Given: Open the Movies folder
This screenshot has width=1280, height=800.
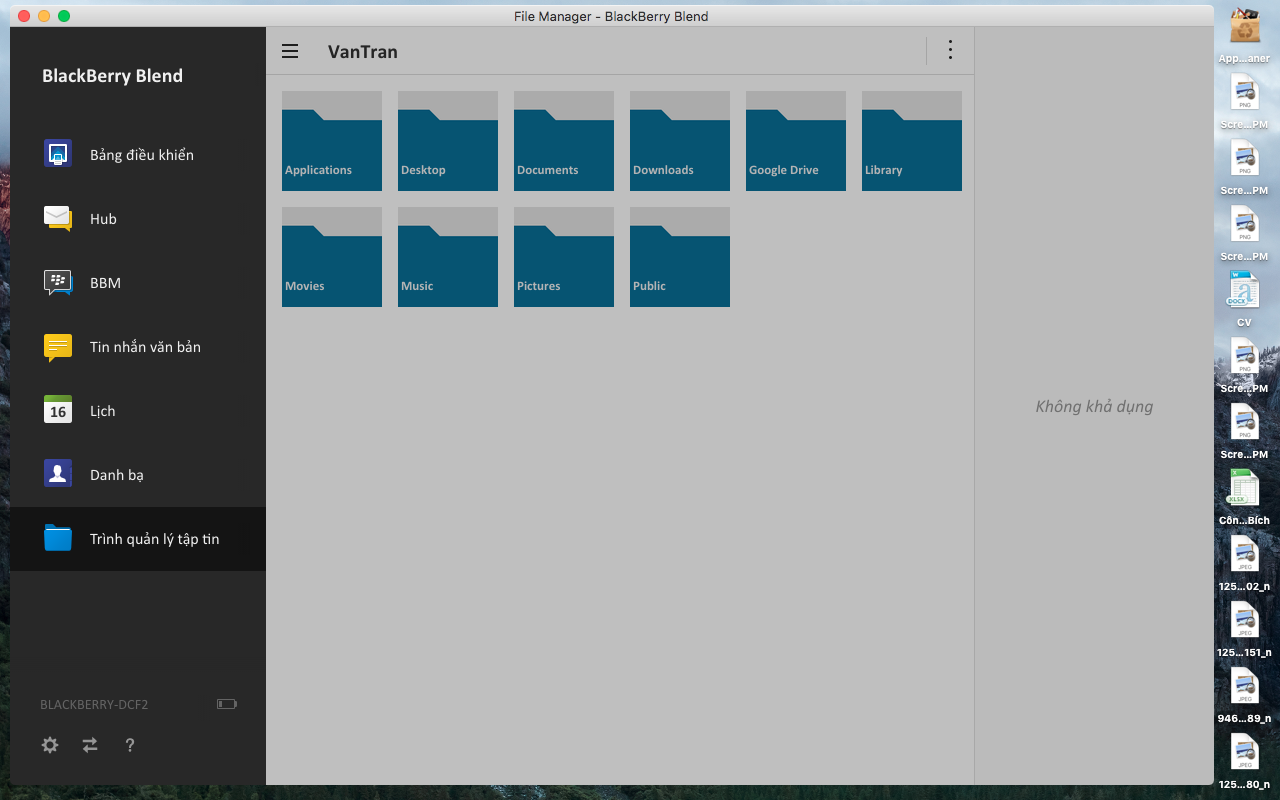Looking at the screenshot, I should 332,257.
